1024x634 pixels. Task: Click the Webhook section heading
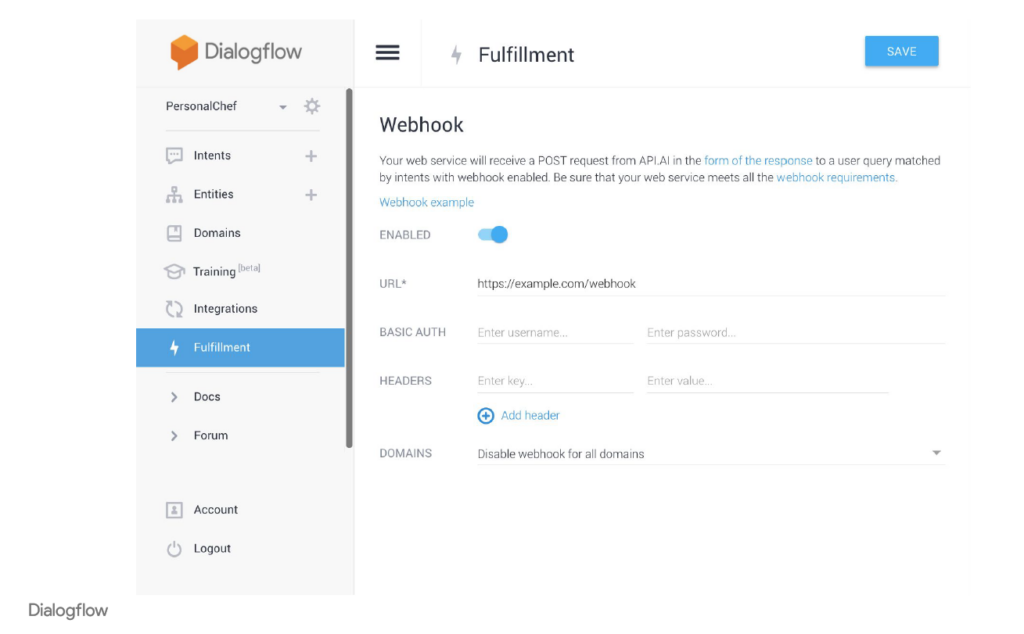pyautogui.click(x=421, y=125)
